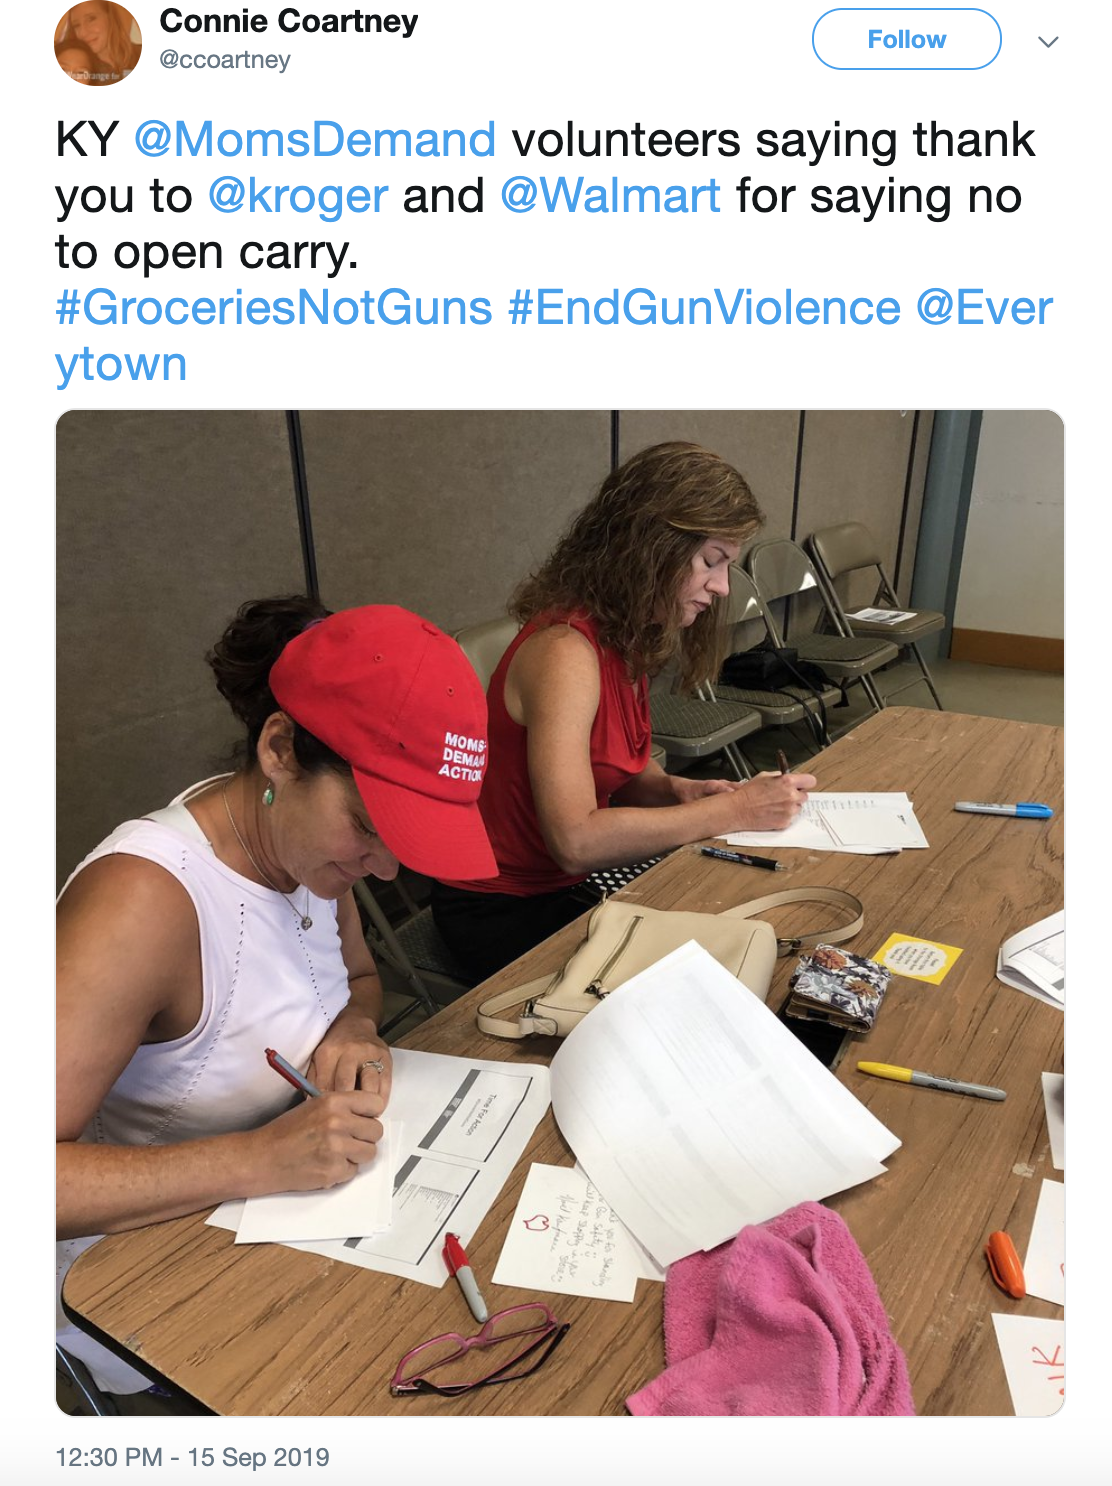Click the tweet text "volunteers saying thank"
The width and height of the screenshot is (1112, 1486).
tap(774, 139)
